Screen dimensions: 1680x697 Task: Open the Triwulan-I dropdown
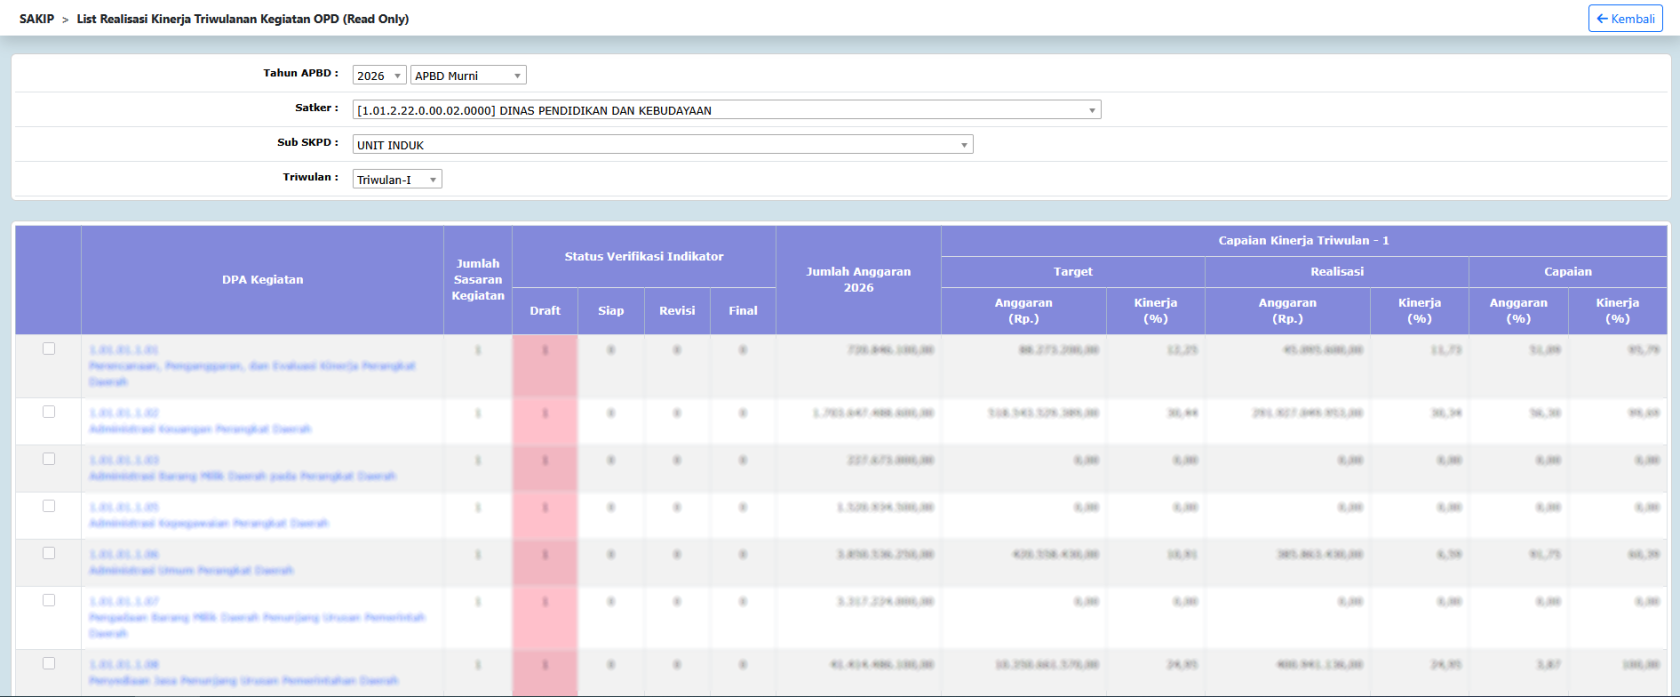point(397,179)
